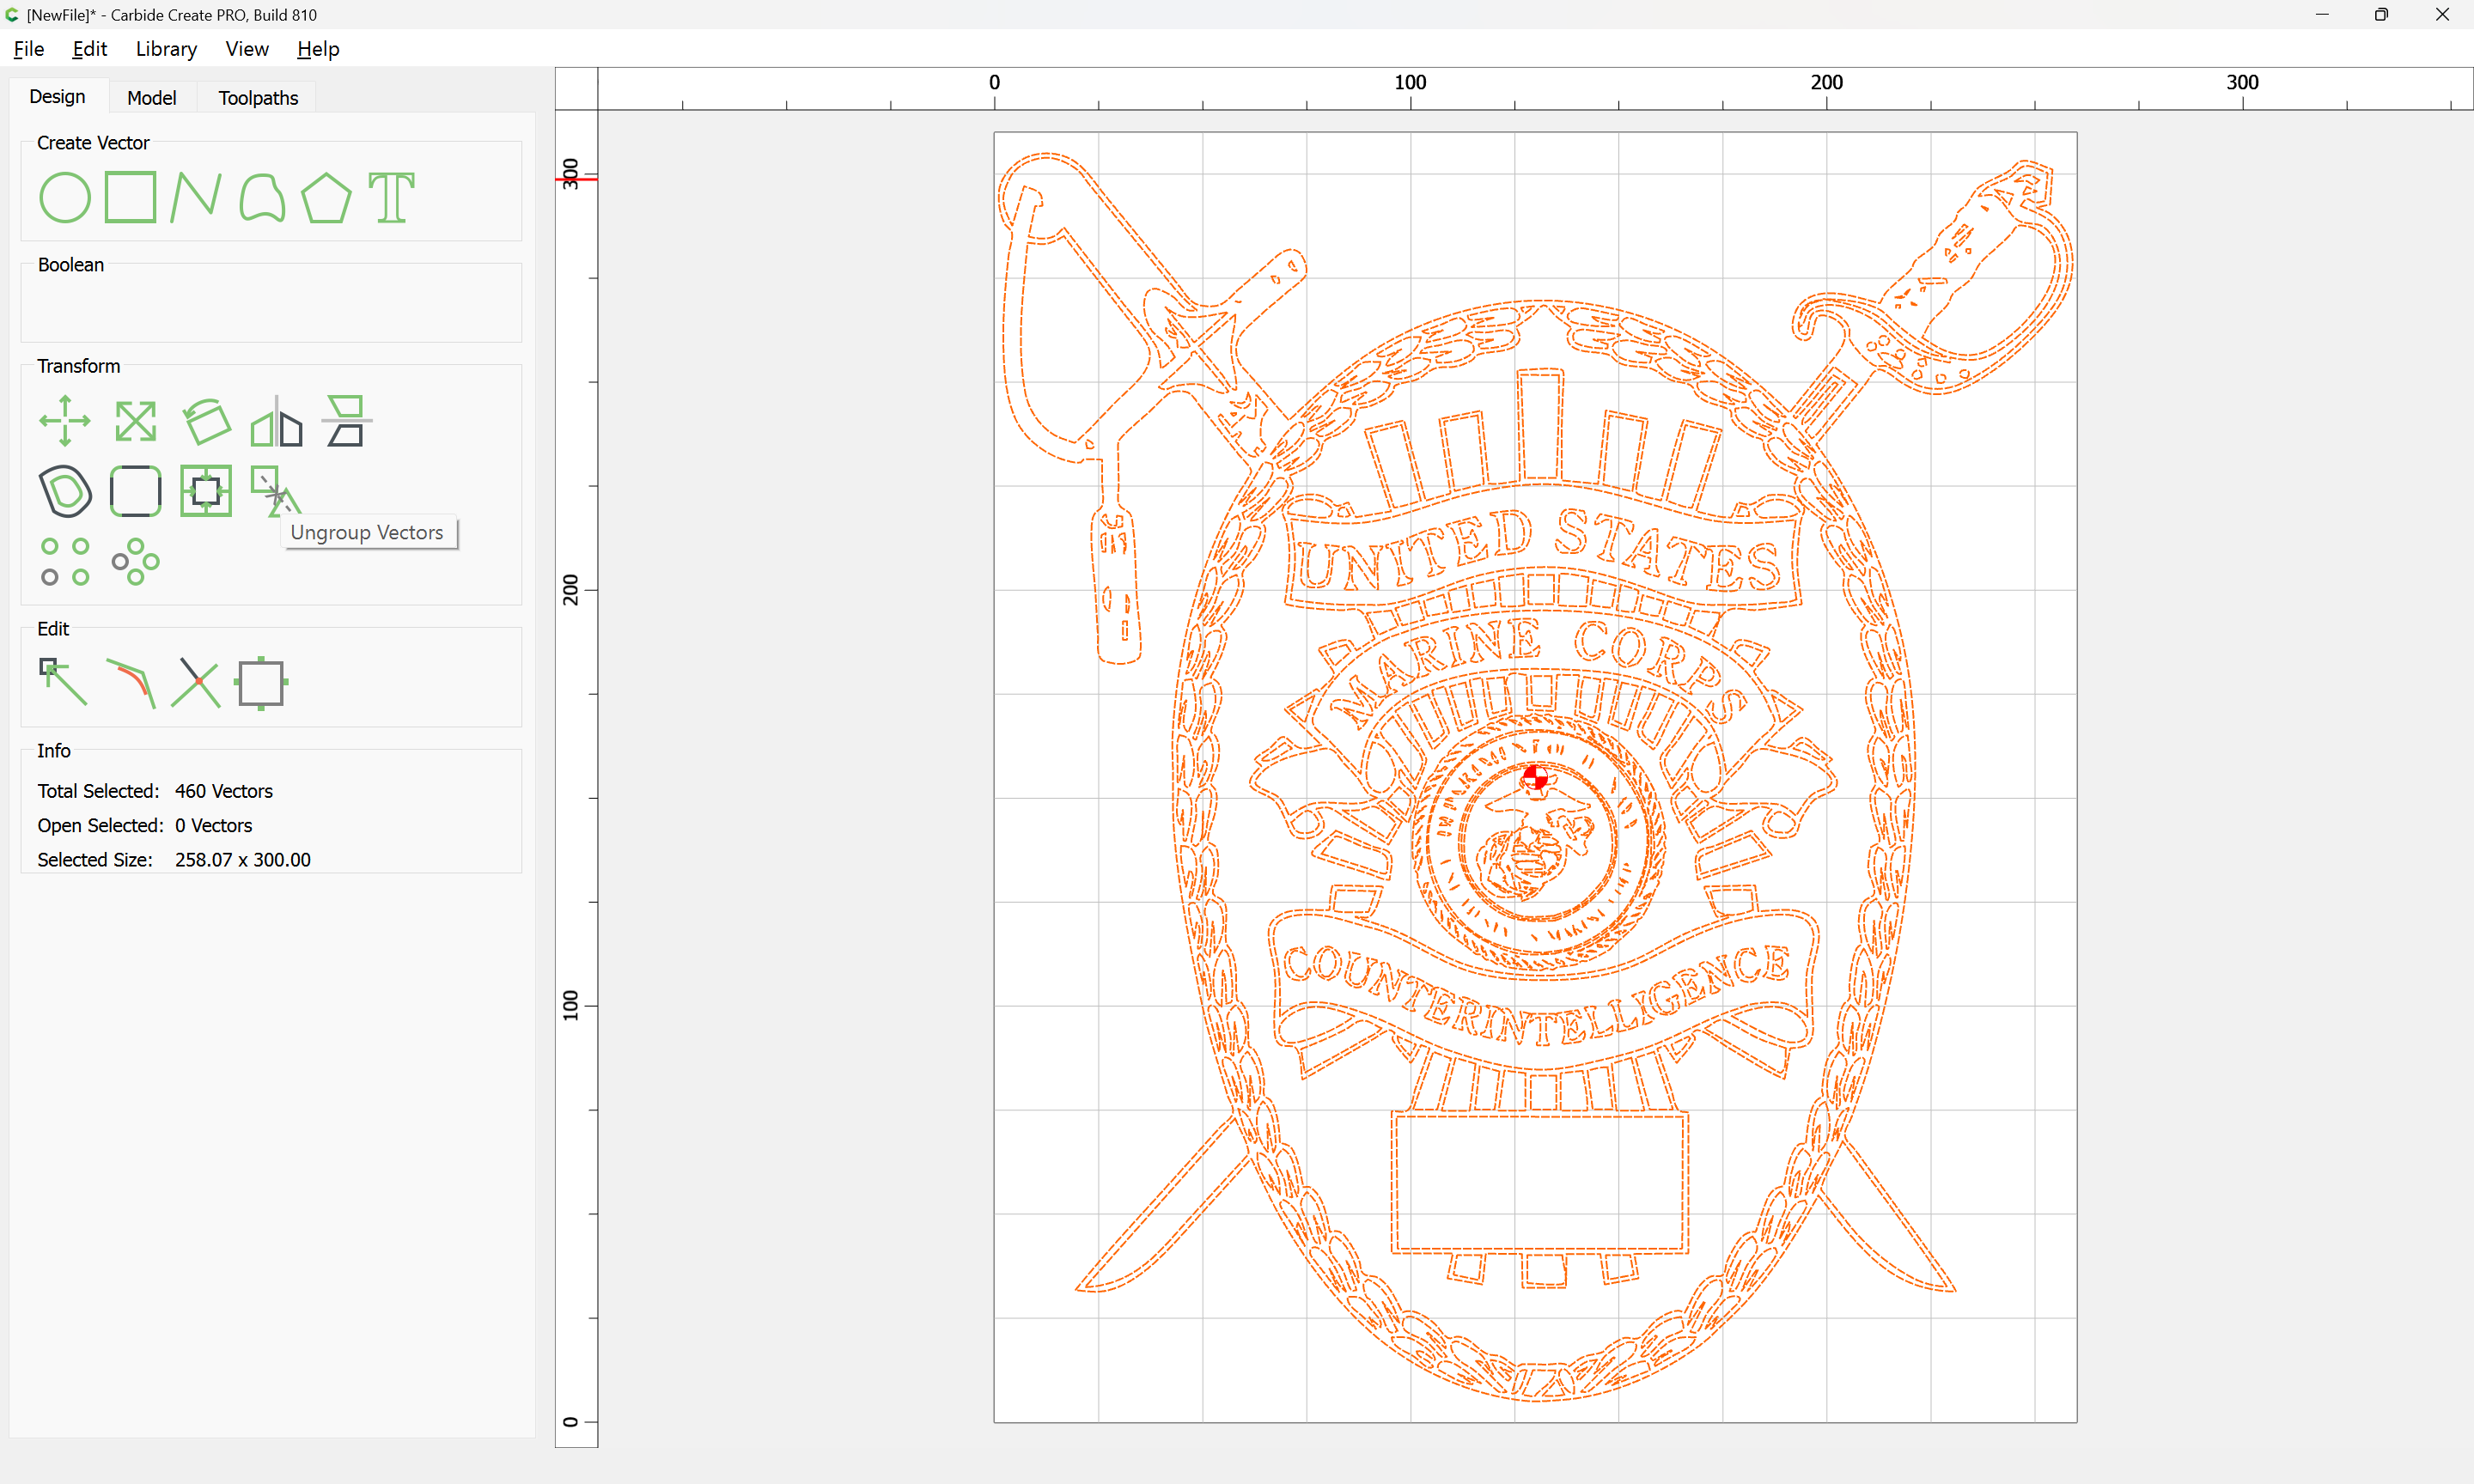Select the Join Vectors tool
This screenshot has height=1484, width=2474.
coord(131,683)
